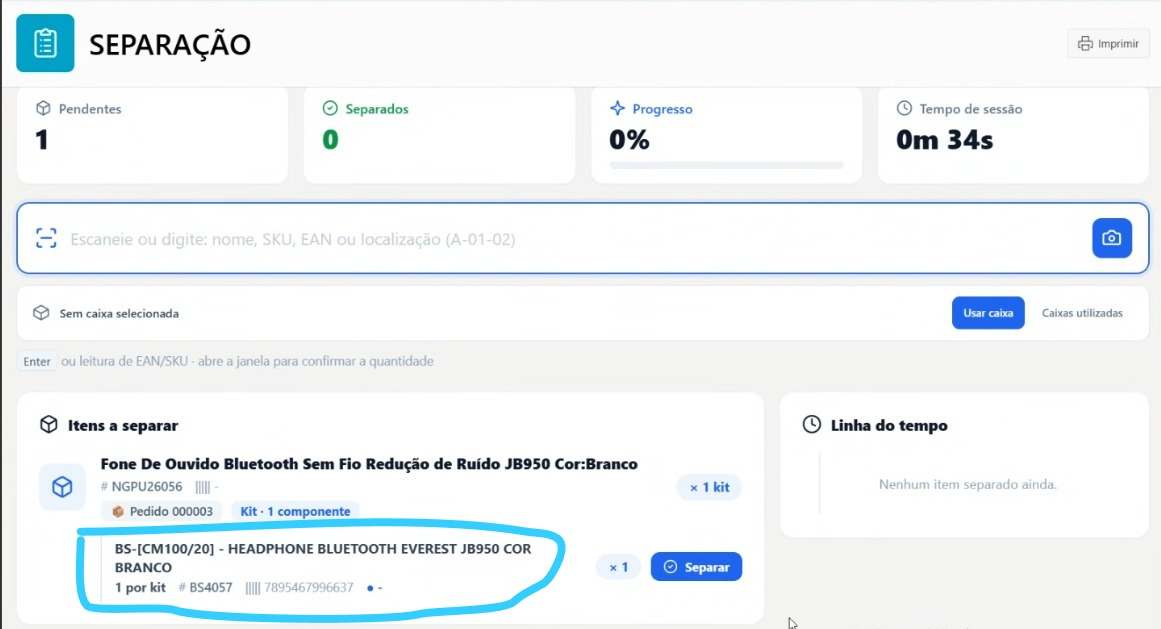The width and height of the screenshot is (1161, 629).
Task: Click the EAN number 7895467996637
Action: pyautogui.click(x=308, y=588)
